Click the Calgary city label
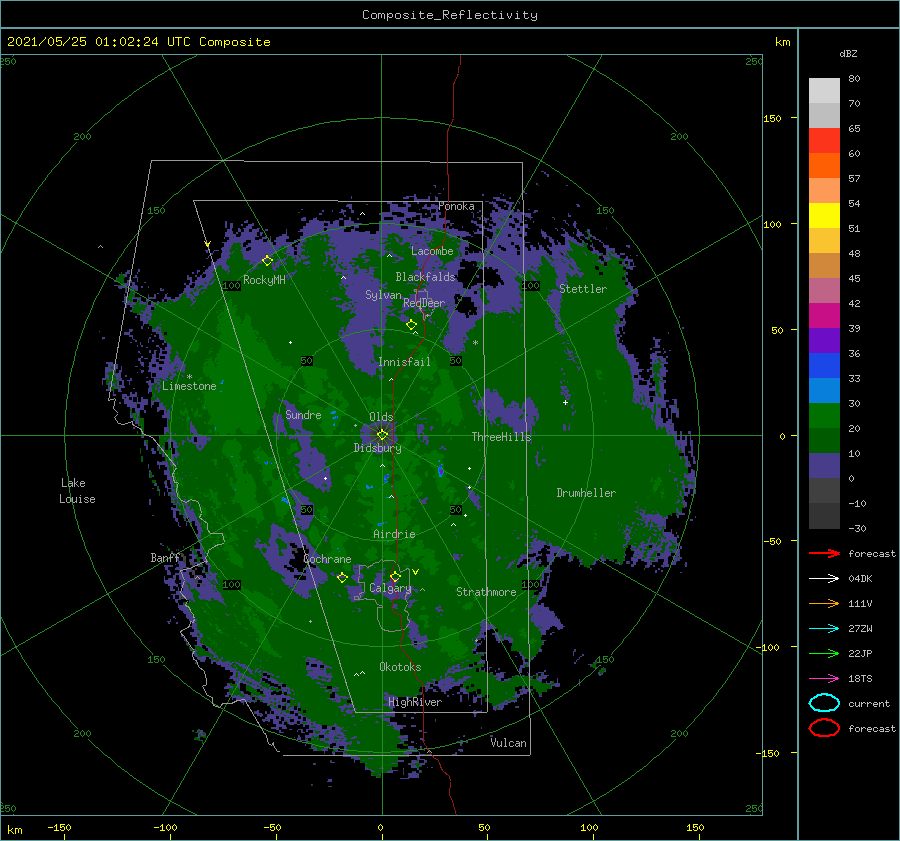Viewport: 900px width, 841px height. tap(390, 588)
